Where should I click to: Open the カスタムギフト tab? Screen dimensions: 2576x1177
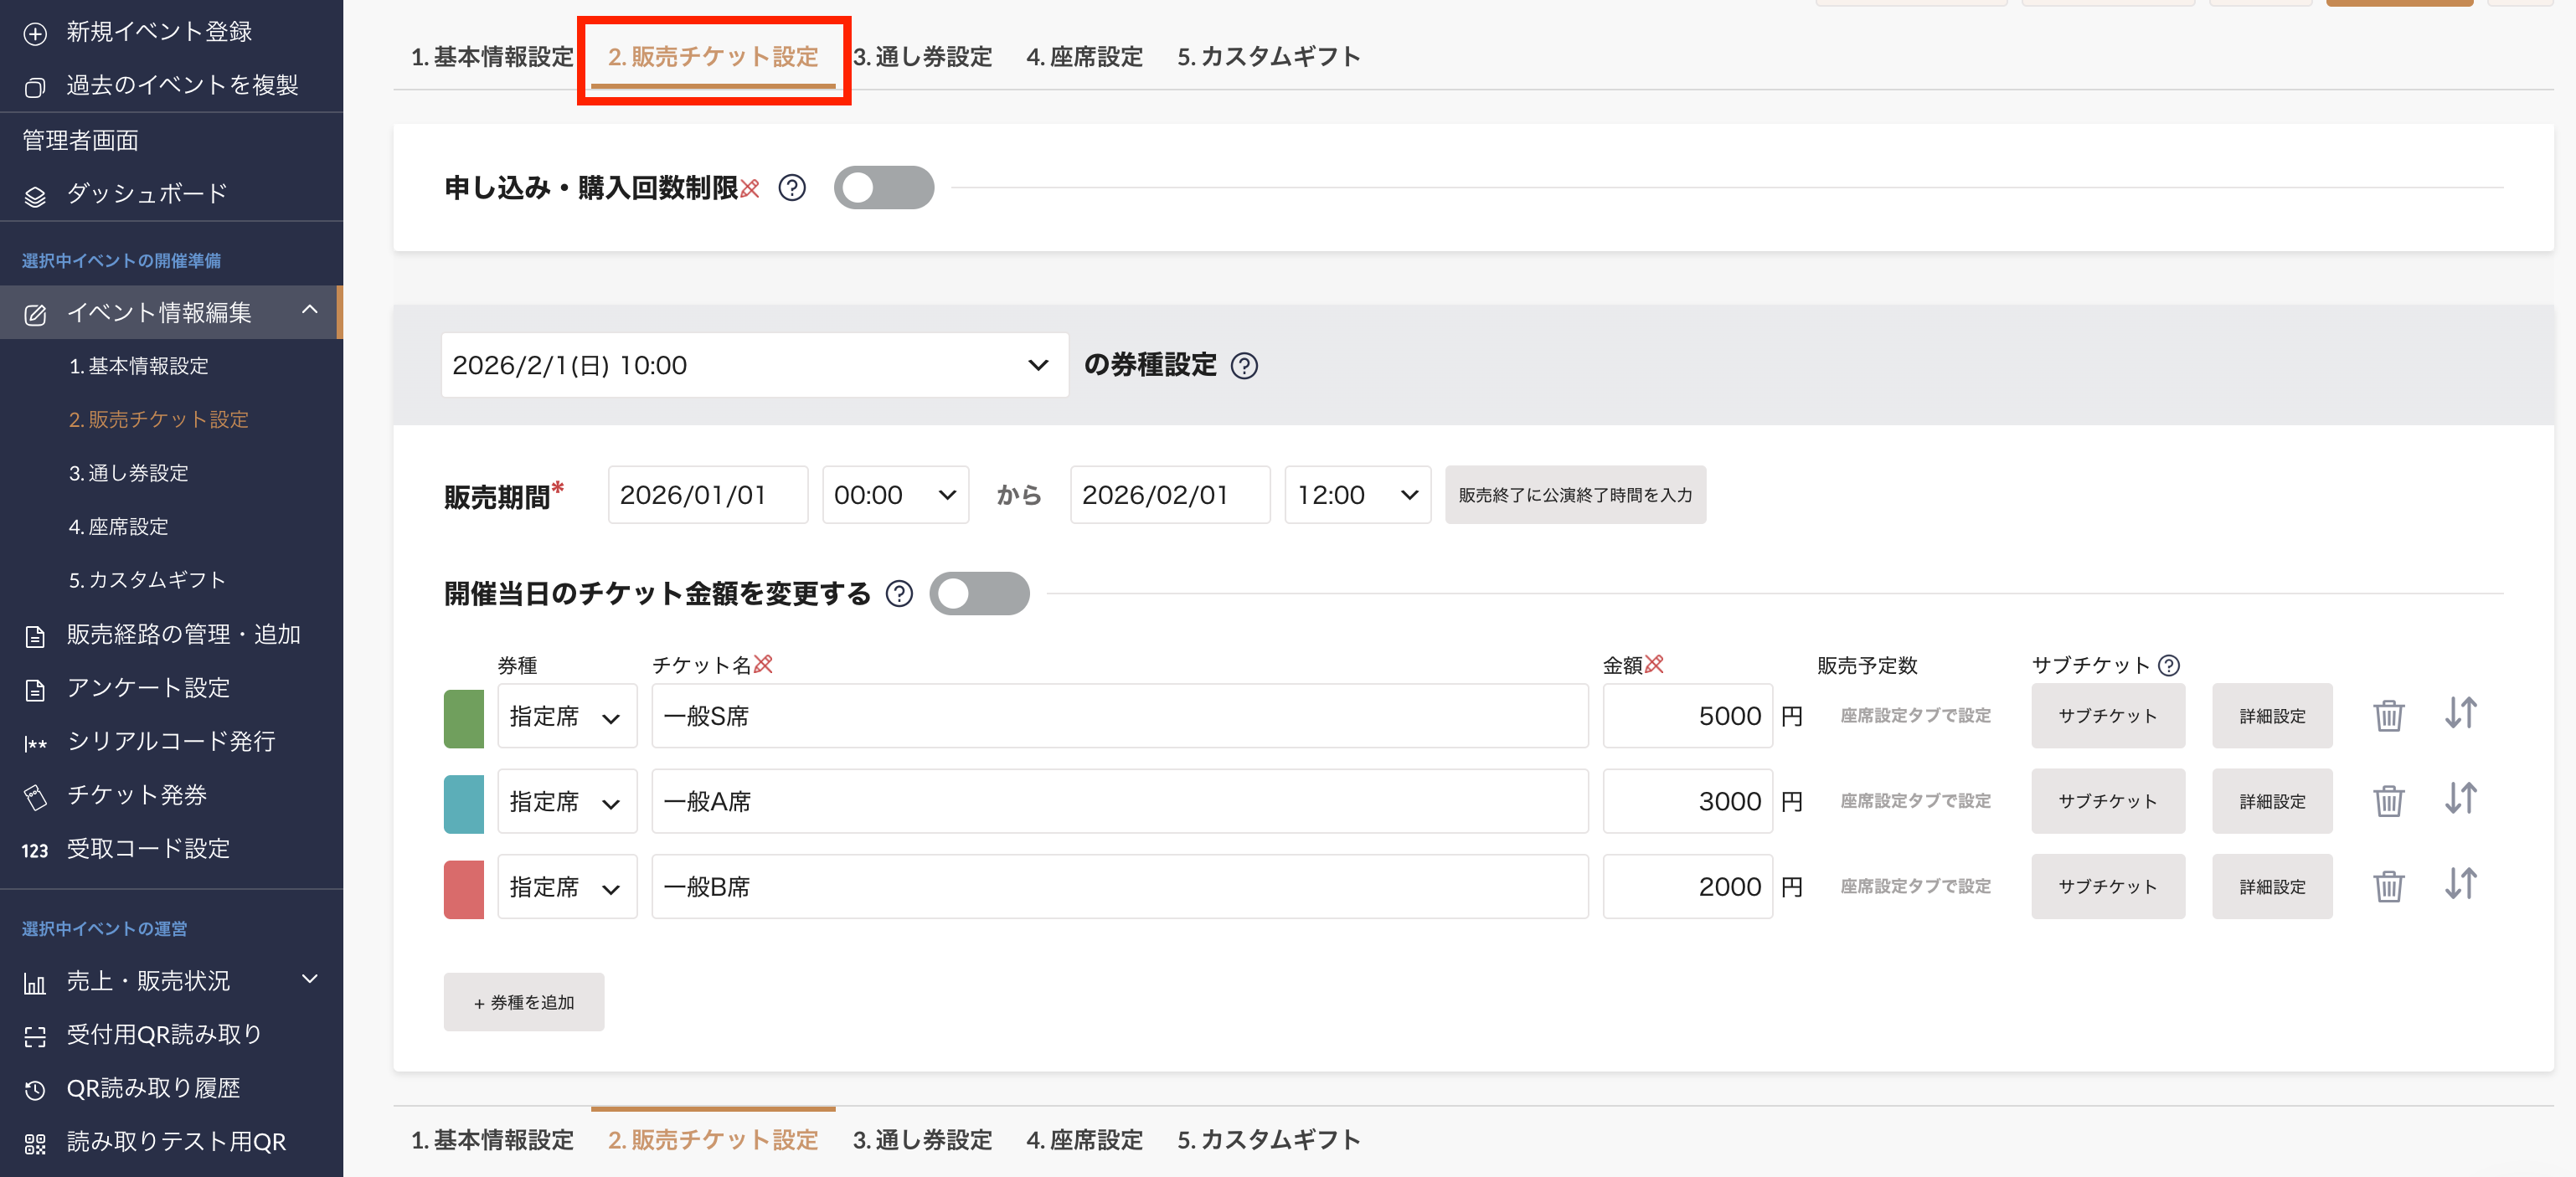tap(1268, 57)
